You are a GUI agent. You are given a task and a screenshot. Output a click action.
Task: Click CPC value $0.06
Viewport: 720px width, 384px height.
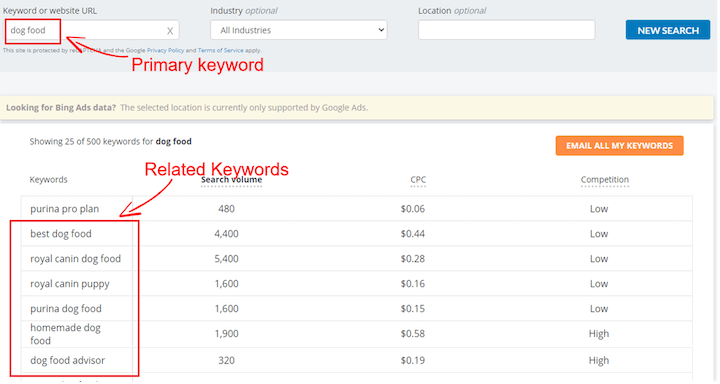413,209
